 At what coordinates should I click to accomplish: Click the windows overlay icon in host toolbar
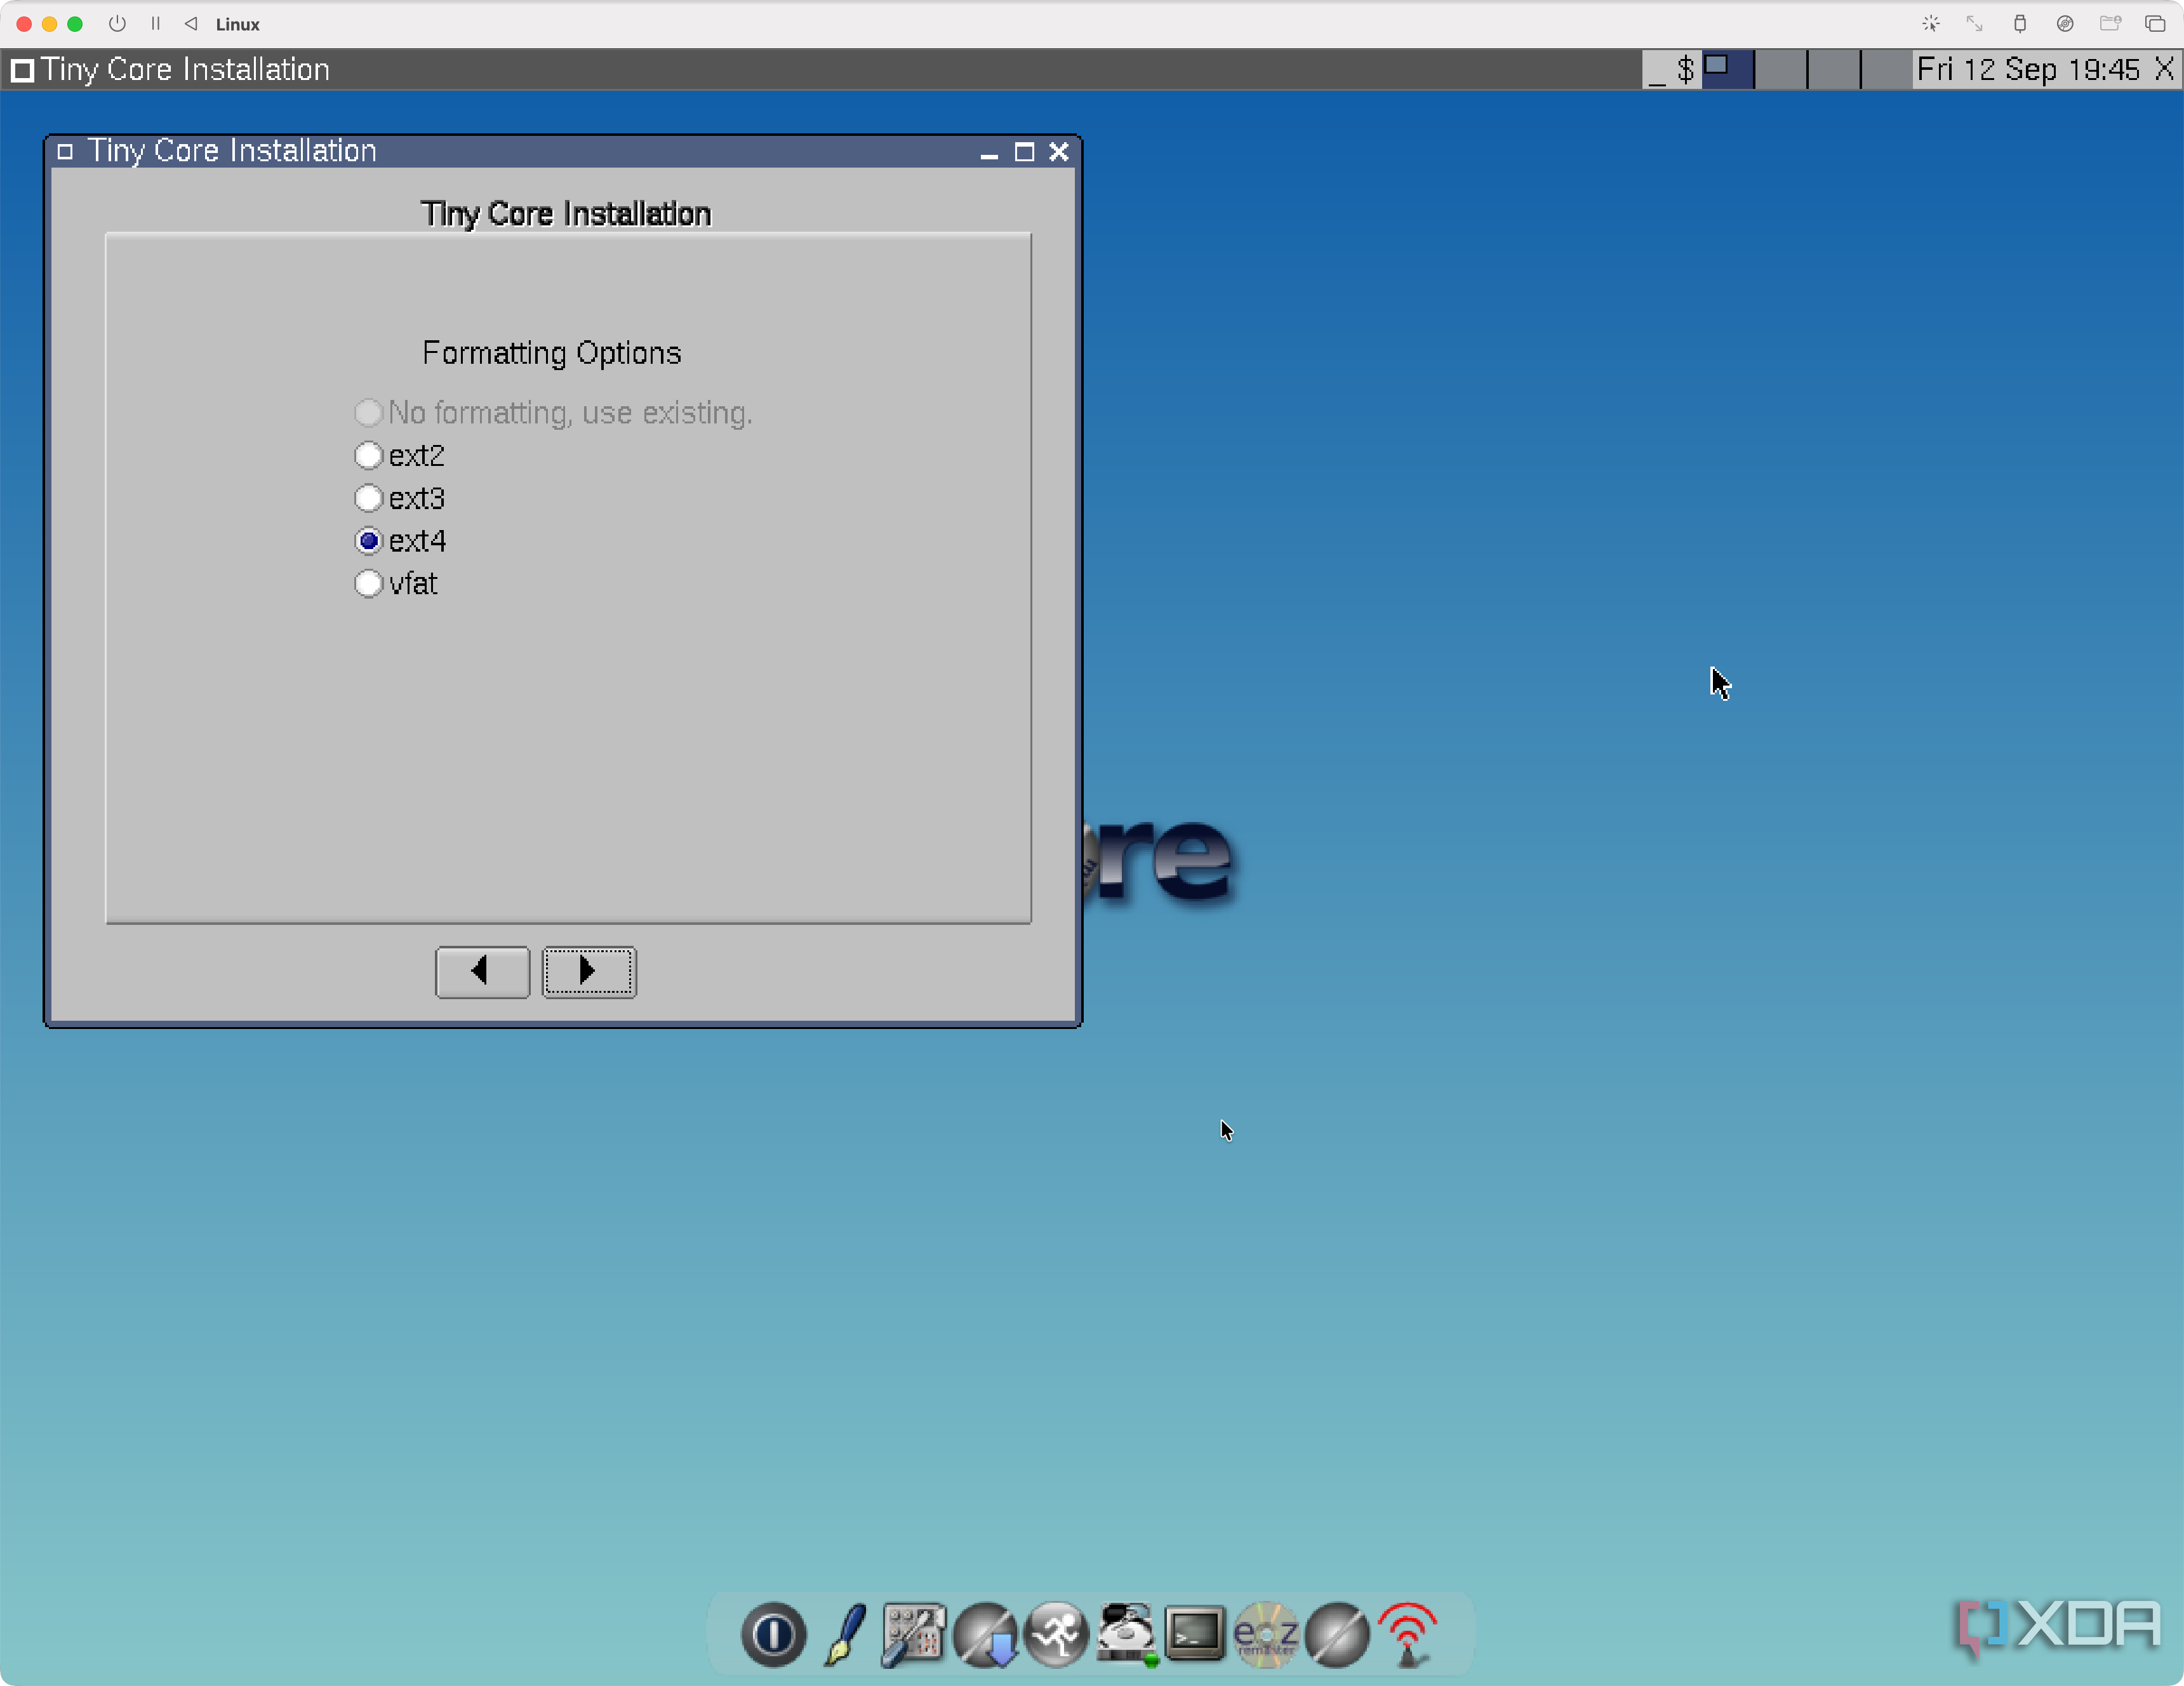[2155, 23]
